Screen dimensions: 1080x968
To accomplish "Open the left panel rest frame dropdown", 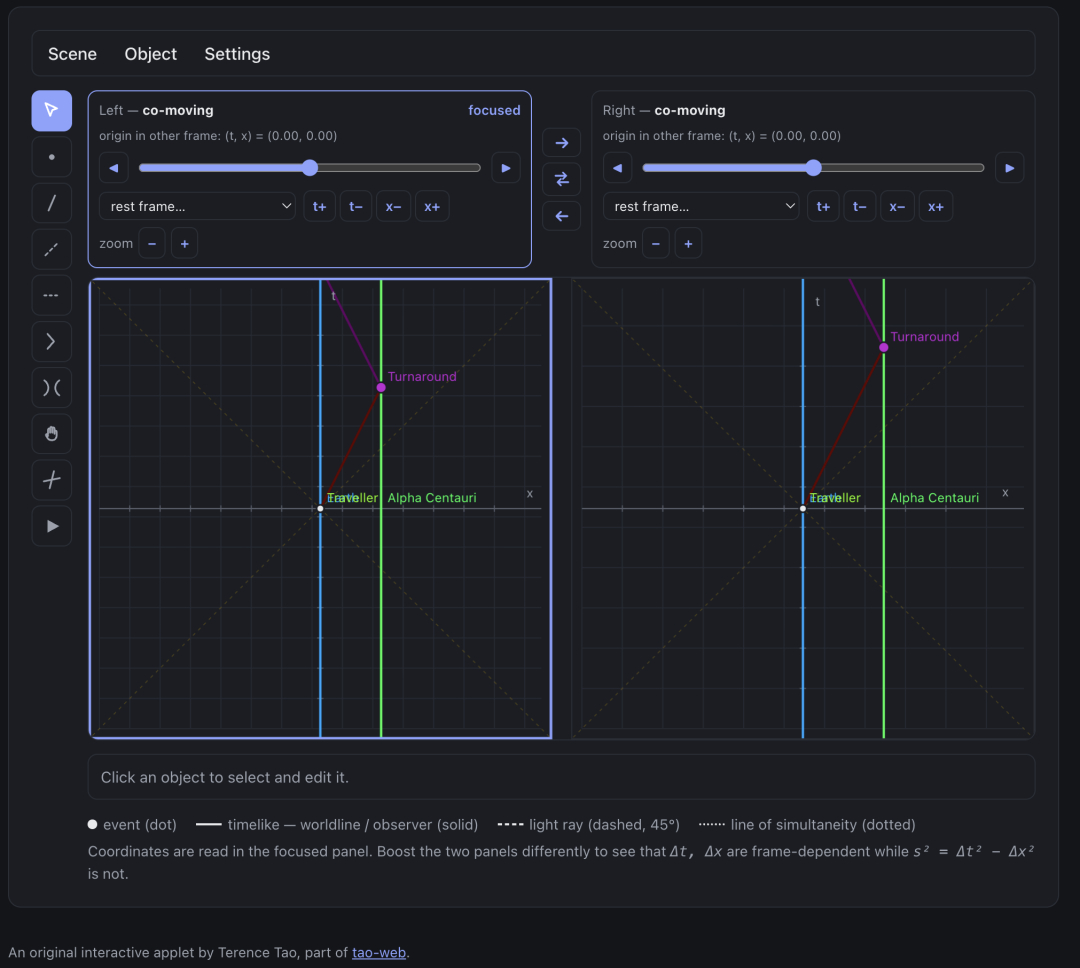I will (x=198, y=207).
